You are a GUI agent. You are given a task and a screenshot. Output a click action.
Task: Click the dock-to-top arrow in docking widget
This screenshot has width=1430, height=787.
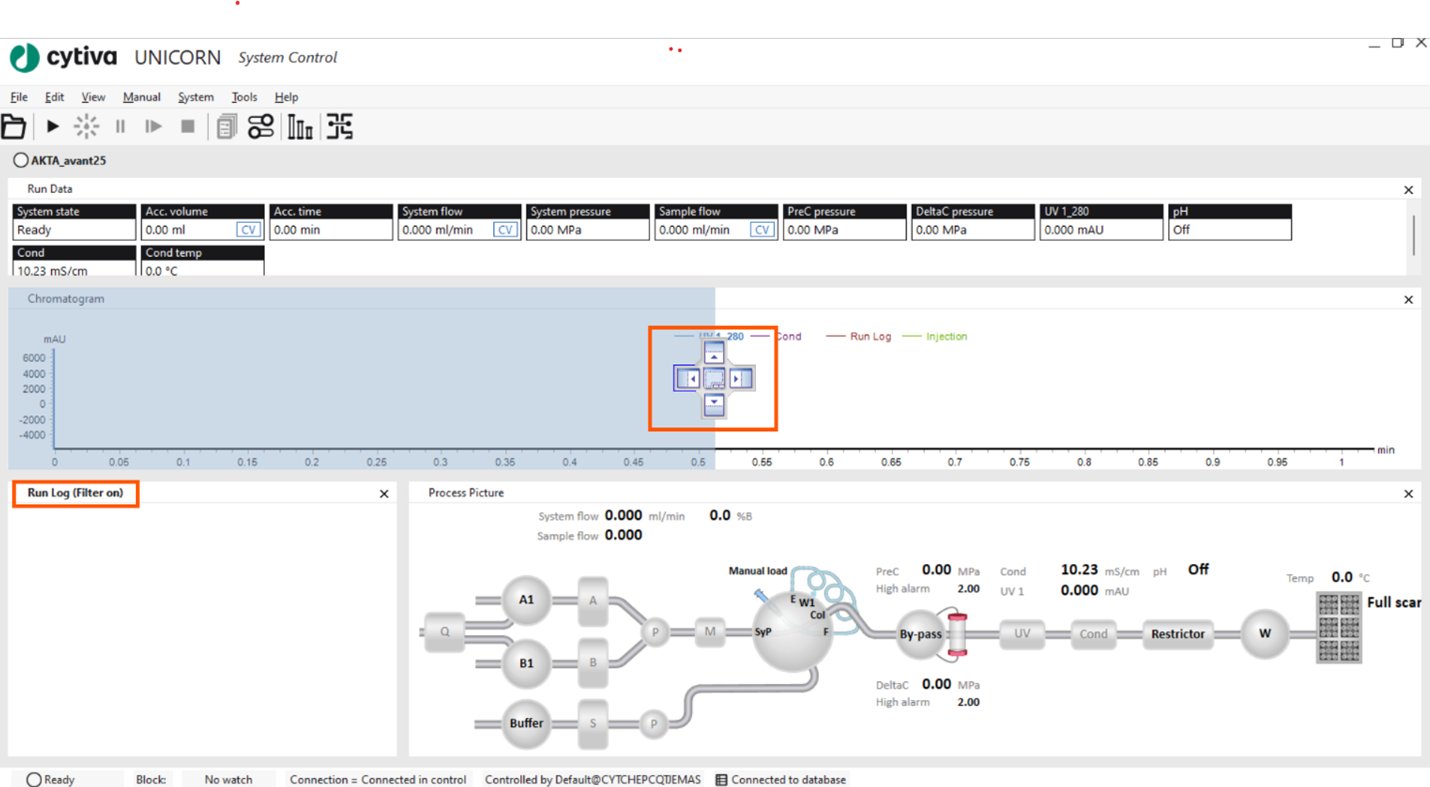tap(713, 354)
